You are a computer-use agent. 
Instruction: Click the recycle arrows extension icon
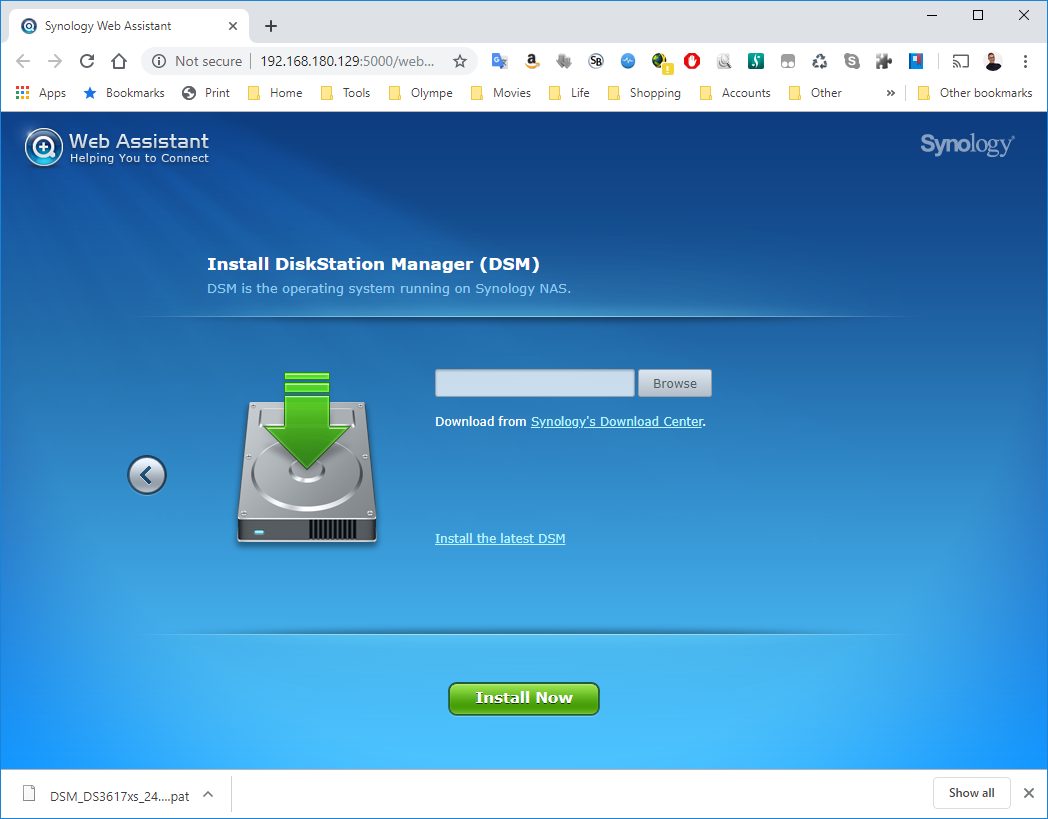click(819, 62)
